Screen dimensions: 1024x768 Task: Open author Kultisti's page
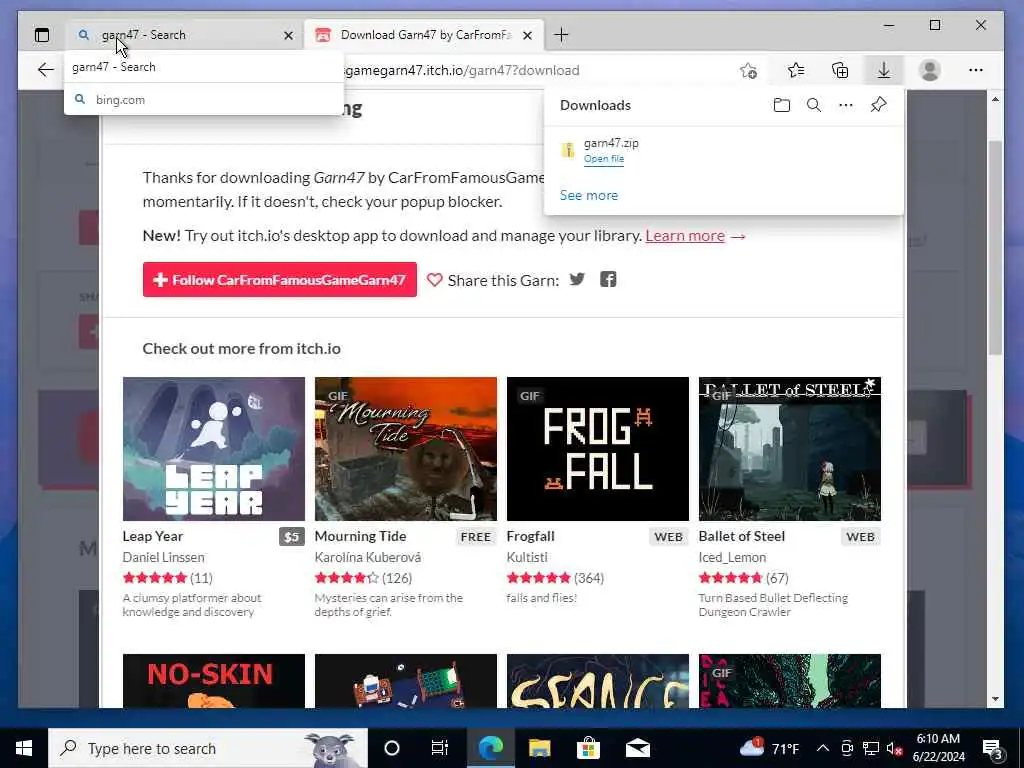(x=527, y=557)
